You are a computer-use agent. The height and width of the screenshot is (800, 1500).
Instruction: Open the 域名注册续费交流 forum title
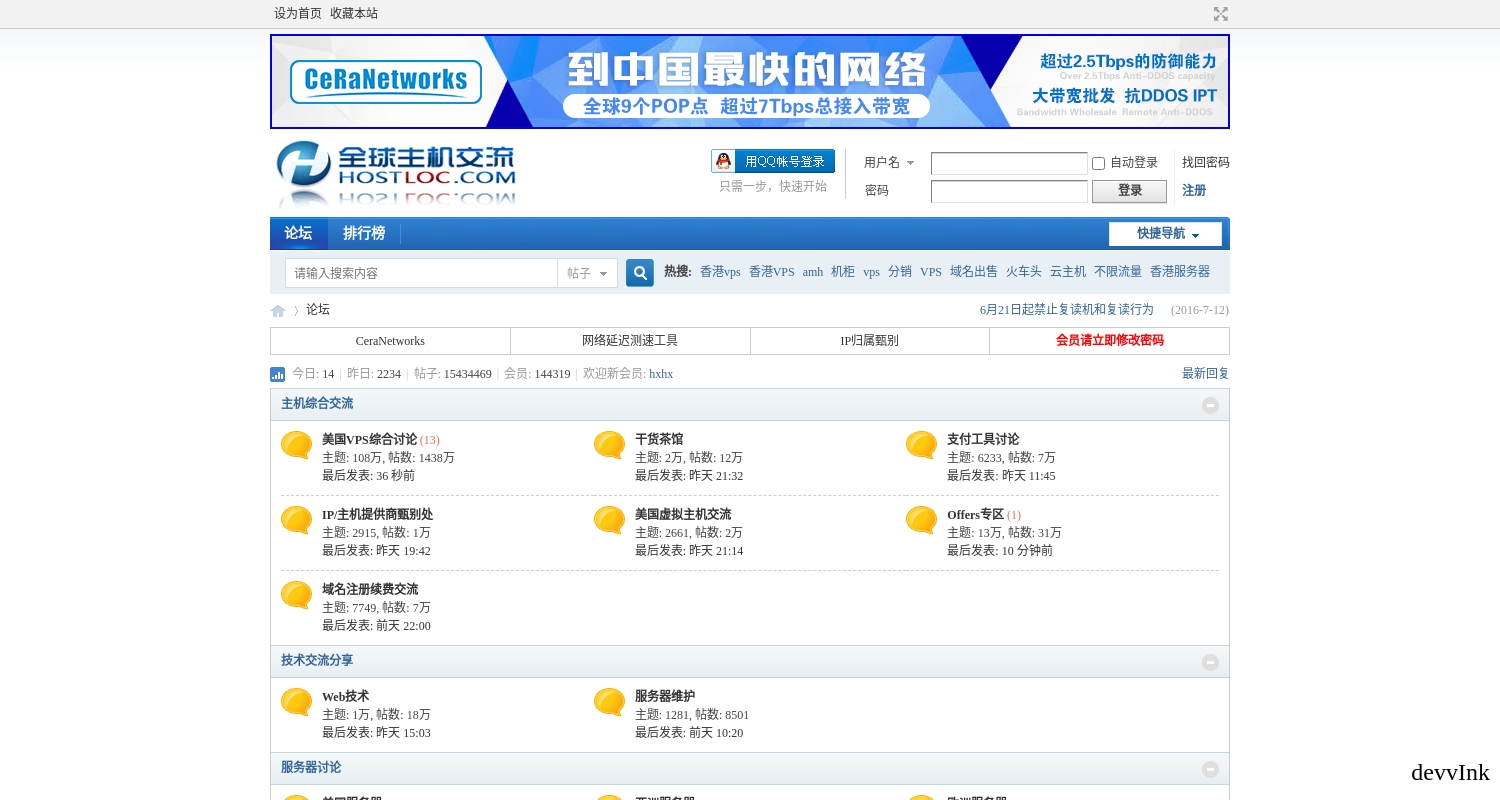(x=370, y=590)
